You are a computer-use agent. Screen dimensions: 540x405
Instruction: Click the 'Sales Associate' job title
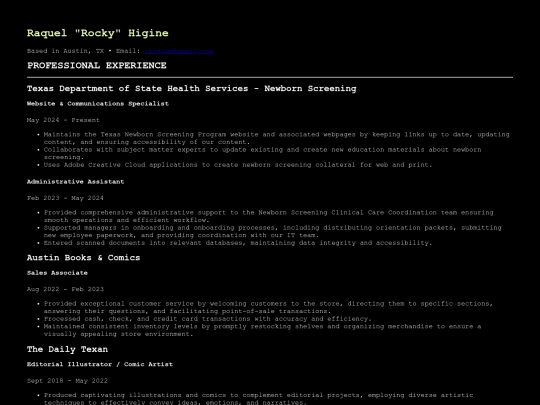(x=57, y=273)
